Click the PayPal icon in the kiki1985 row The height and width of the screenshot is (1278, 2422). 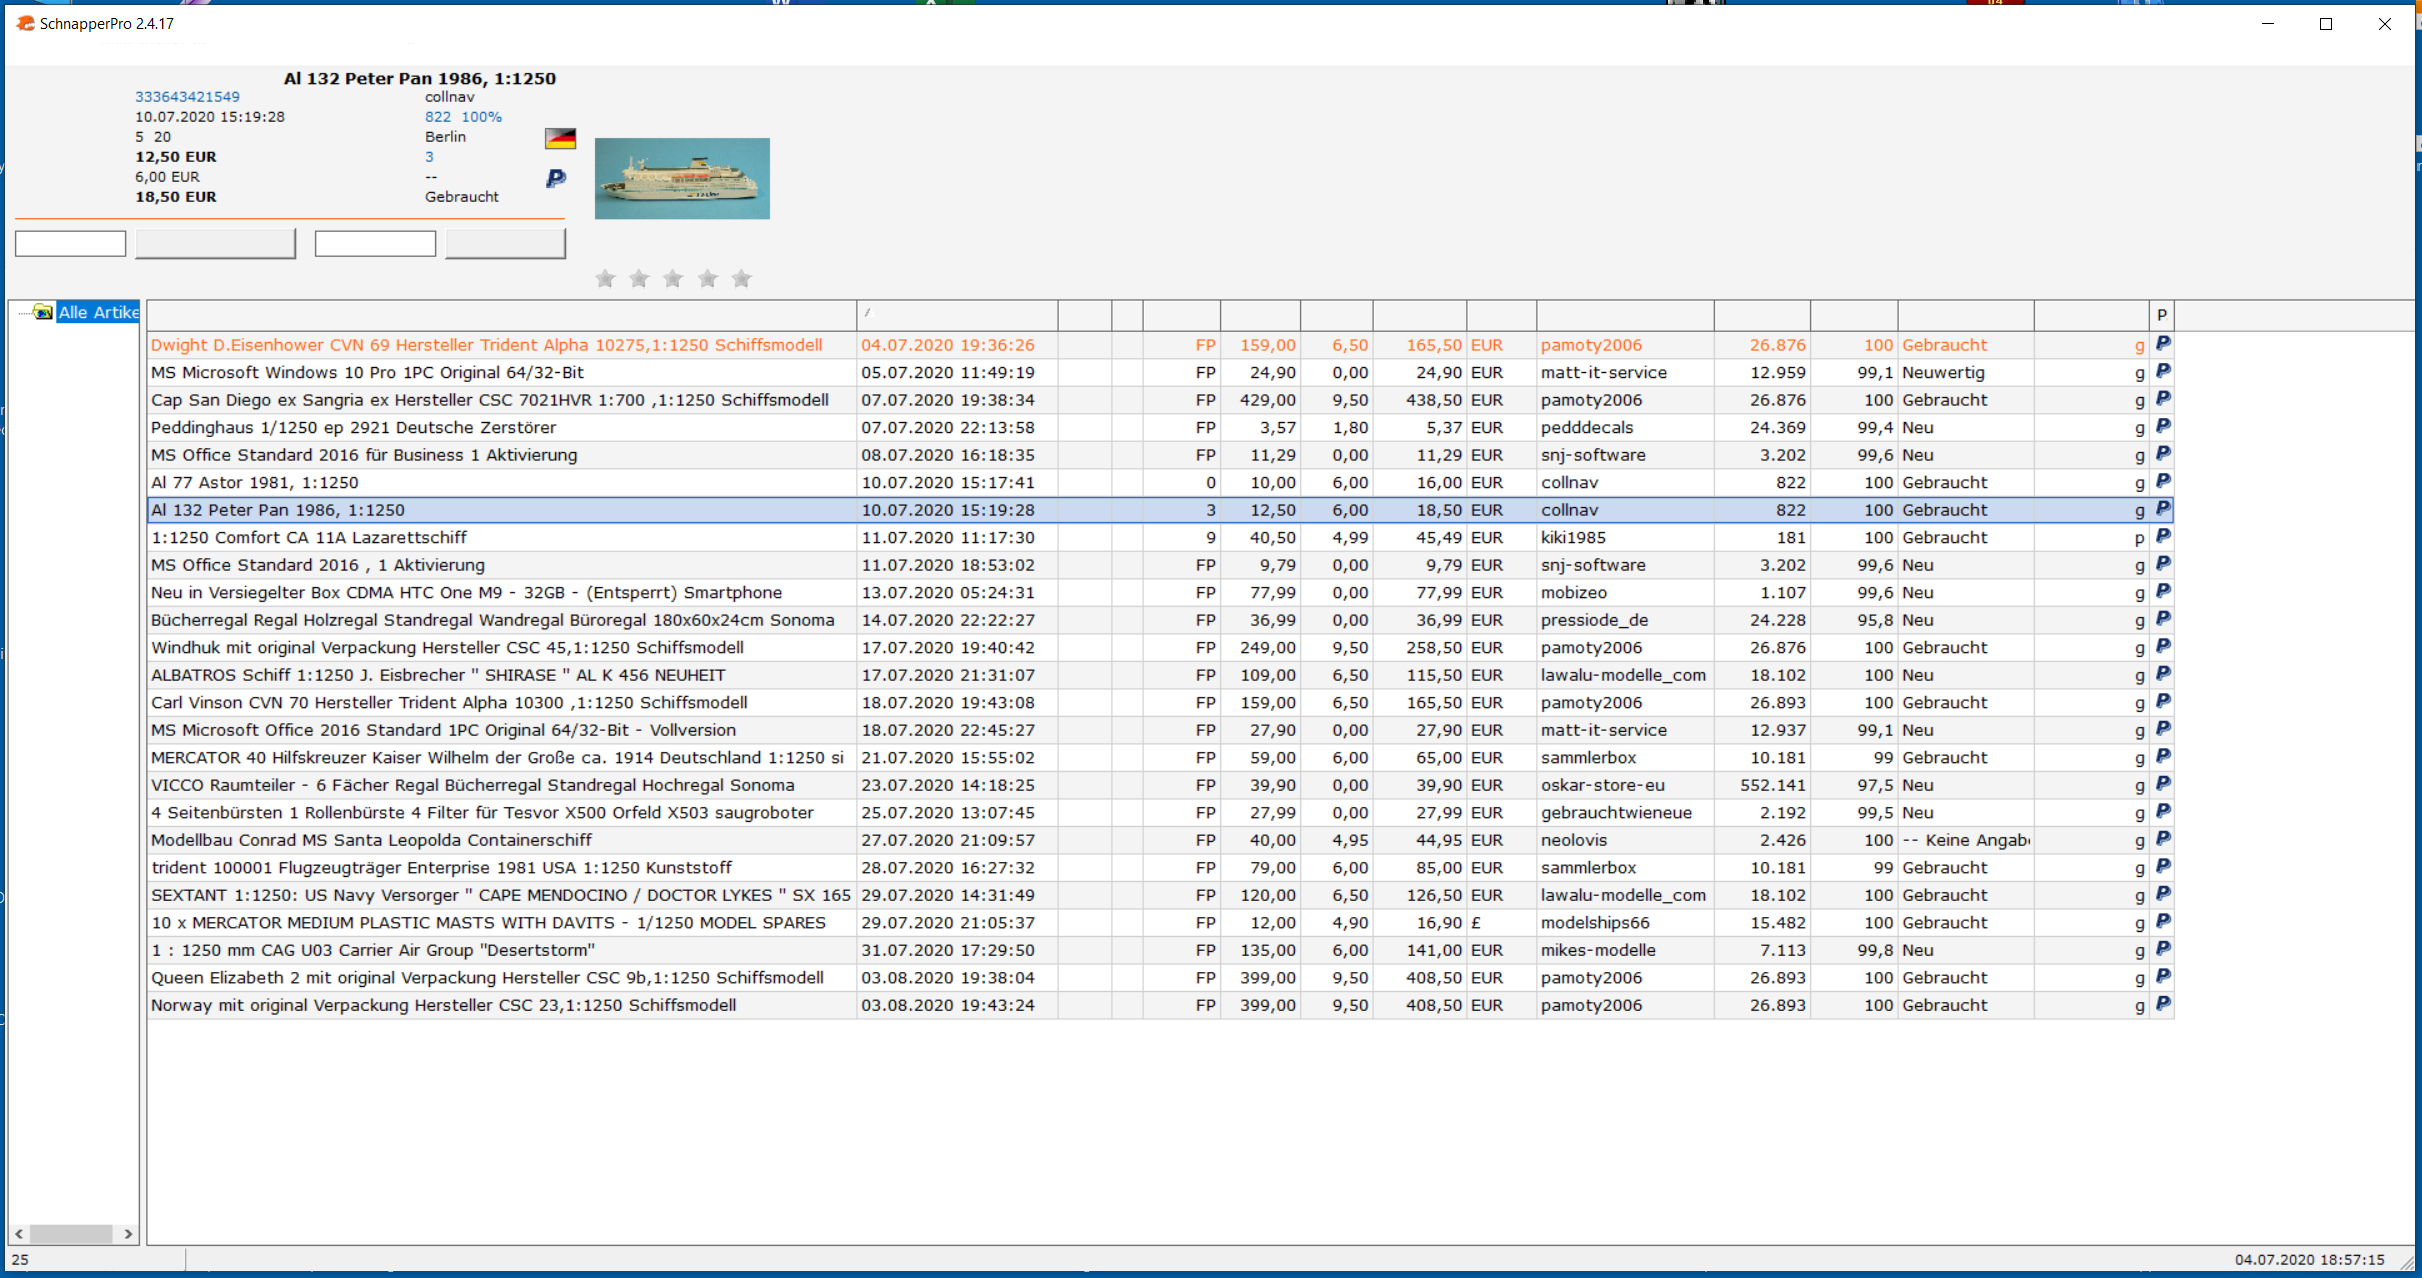click(2162, 537)
